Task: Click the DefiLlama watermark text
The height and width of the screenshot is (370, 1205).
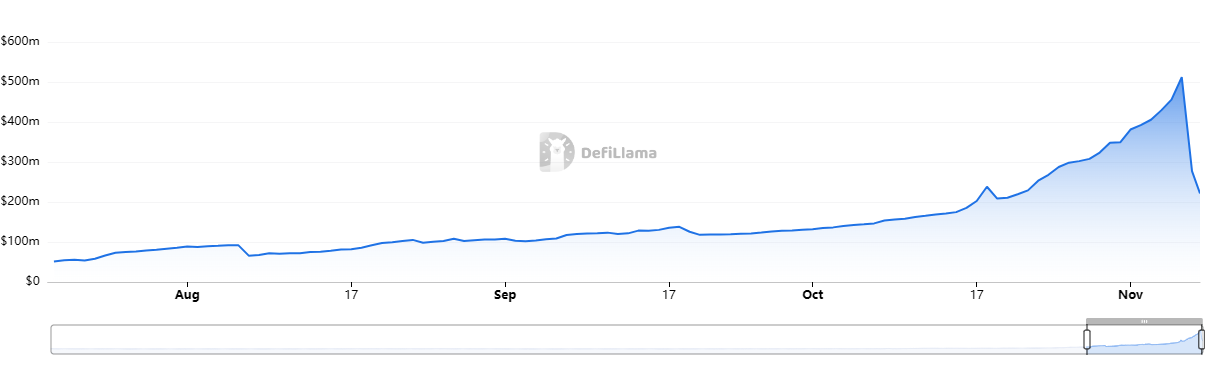Action: click(x=619, y=154)
